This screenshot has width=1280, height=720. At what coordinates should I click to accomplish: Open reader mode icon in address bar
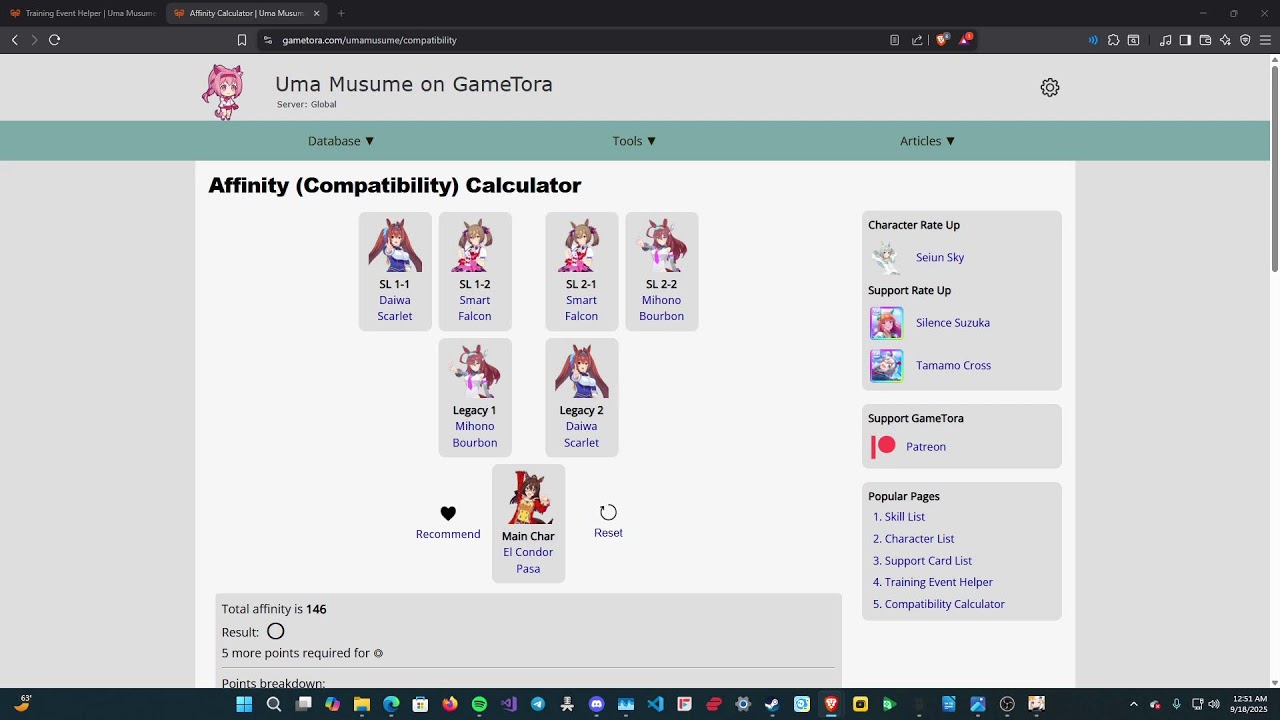click(x=894, y=40)
